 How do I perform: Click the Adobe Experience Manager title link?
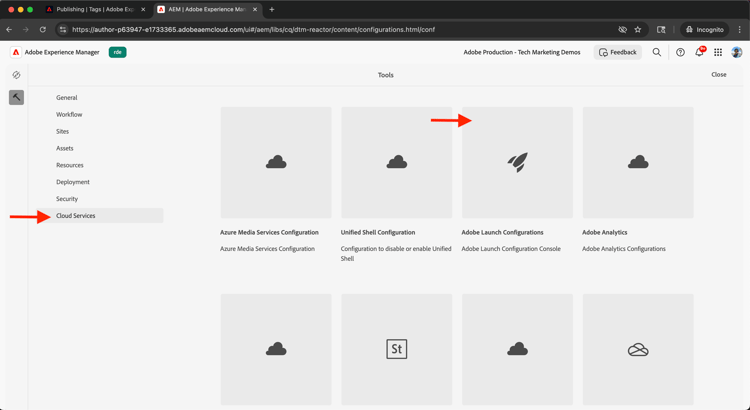pyautogui.click(x=62, y=52)
